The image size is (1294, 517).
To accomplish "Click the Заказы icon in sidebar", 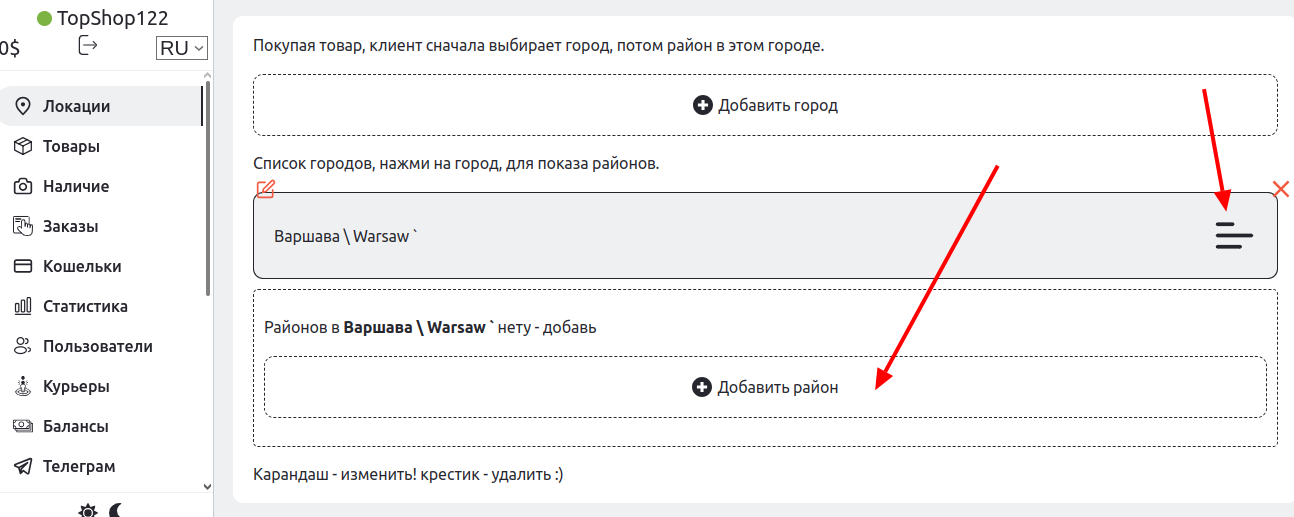I will click(23, 227).
